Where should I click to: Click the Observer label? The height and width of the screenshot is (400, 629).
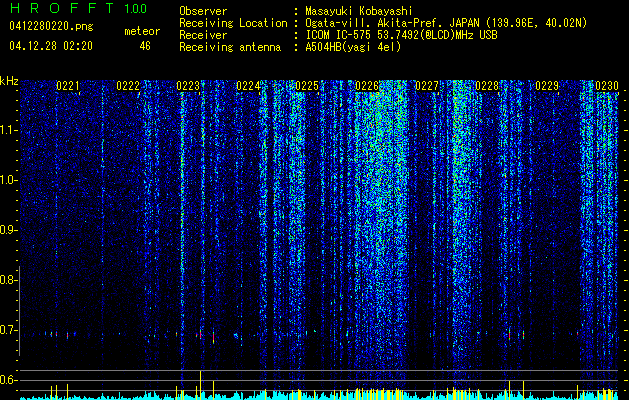[x=203, y=11]
